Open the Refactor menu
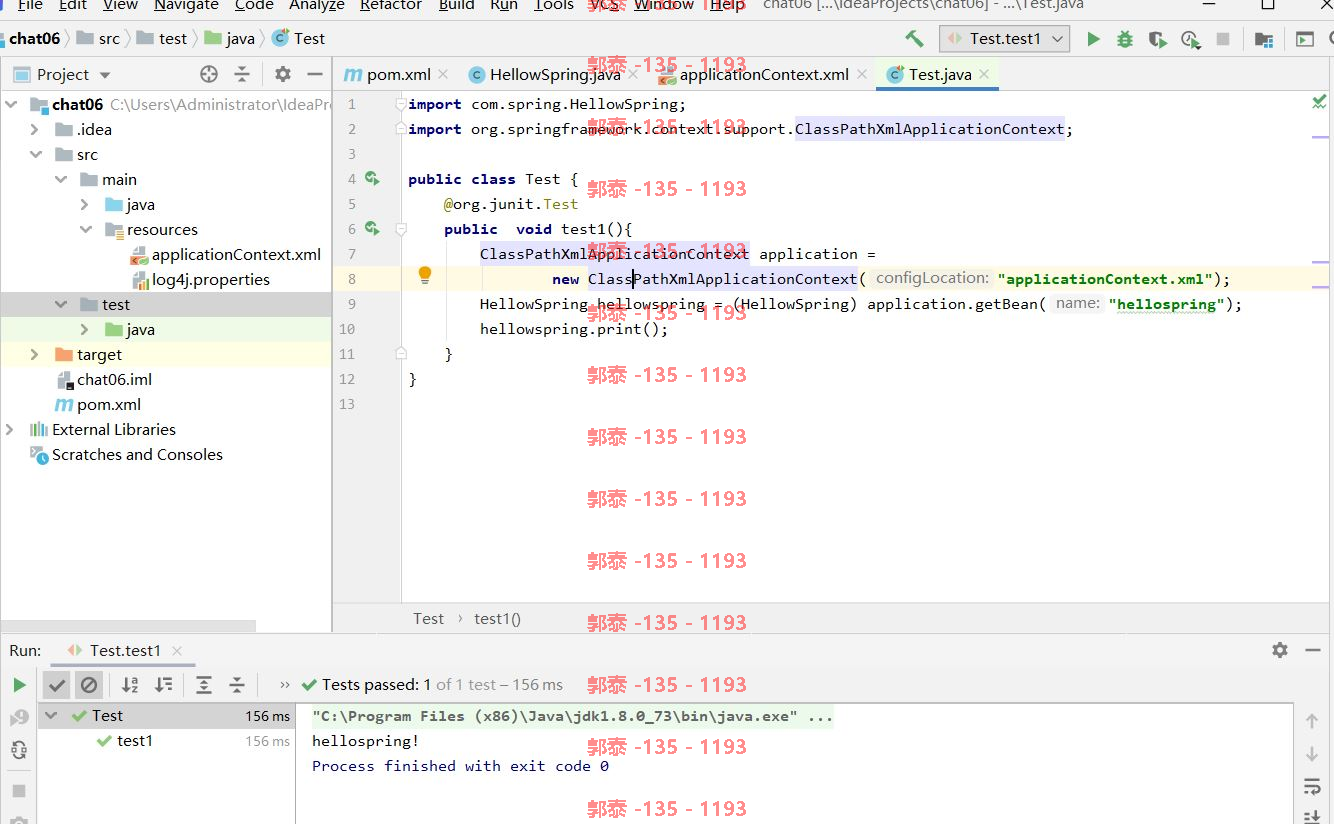The width and height of the screenshot is (1334, 824). tap(391, 5)
